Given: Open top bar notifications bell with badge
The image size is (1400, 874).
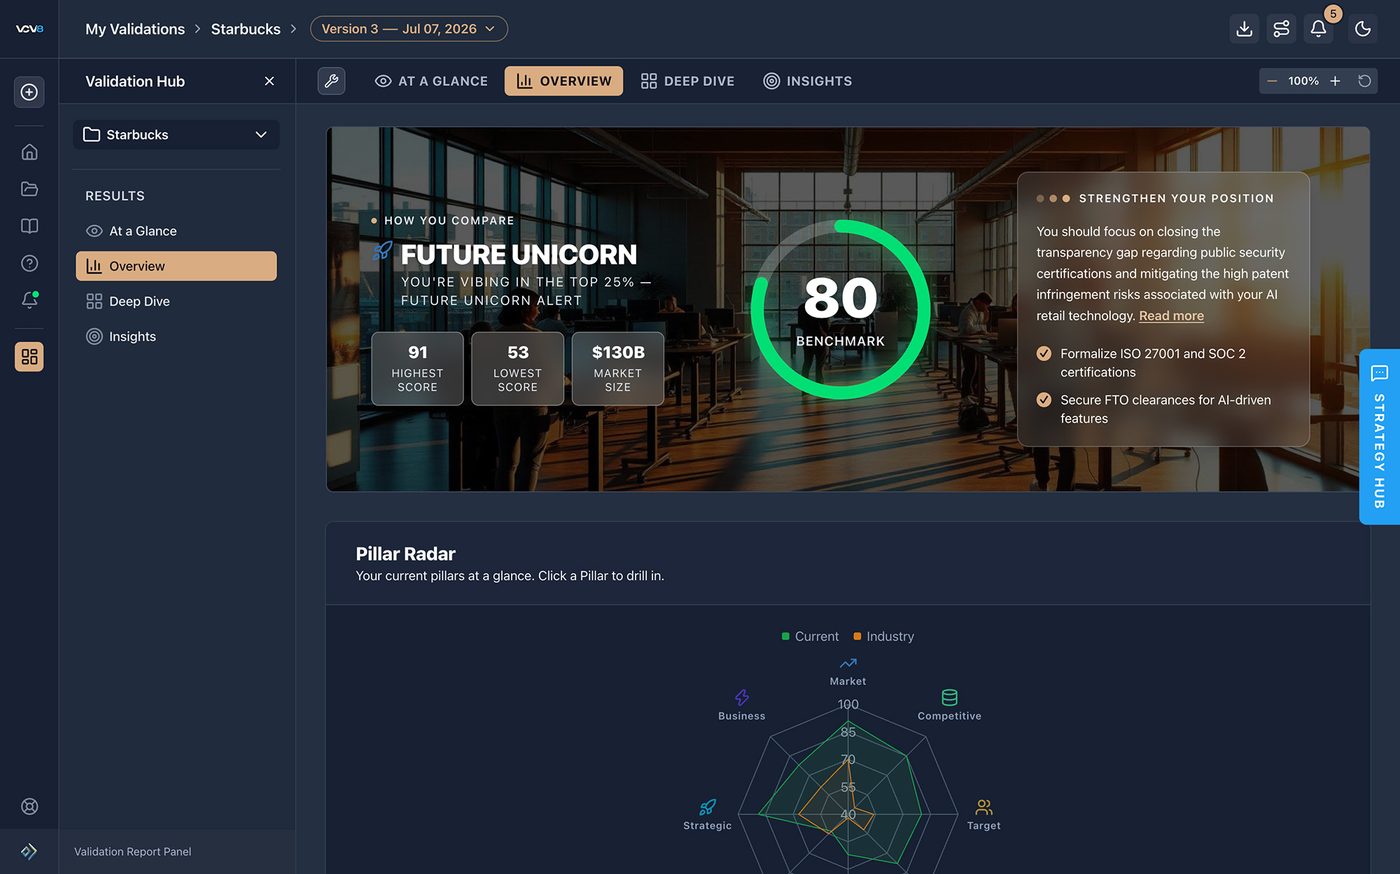Looking at the screenshot, I should [1319, 28].
